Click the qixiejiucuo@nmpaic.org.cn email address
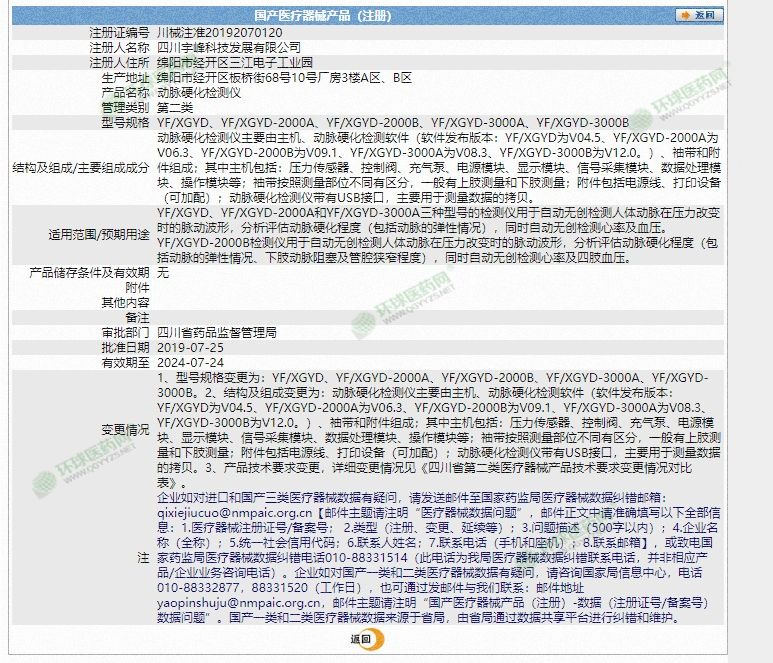 (223, 511)
